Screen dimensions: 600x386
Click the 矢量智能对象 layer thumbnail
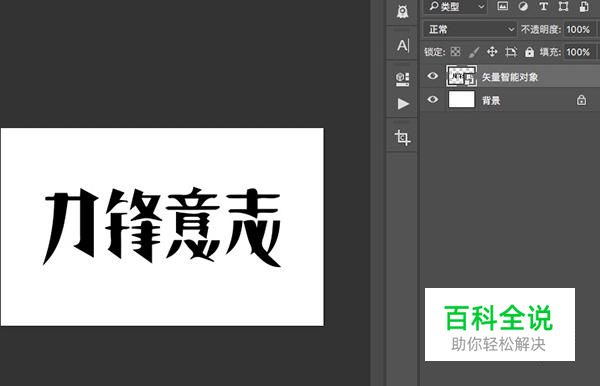click(x=461, y=76)
